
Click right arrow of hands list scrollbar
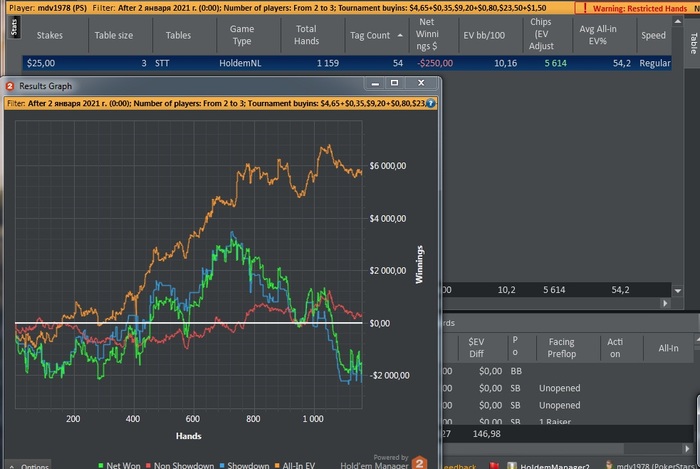point(687,448)
